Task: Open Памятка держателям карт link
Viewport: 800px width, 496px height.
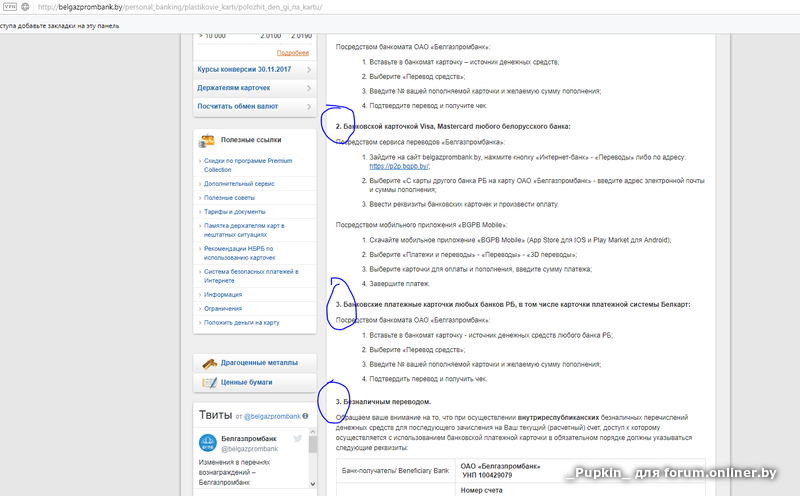Action: click(x=244, y=230)
